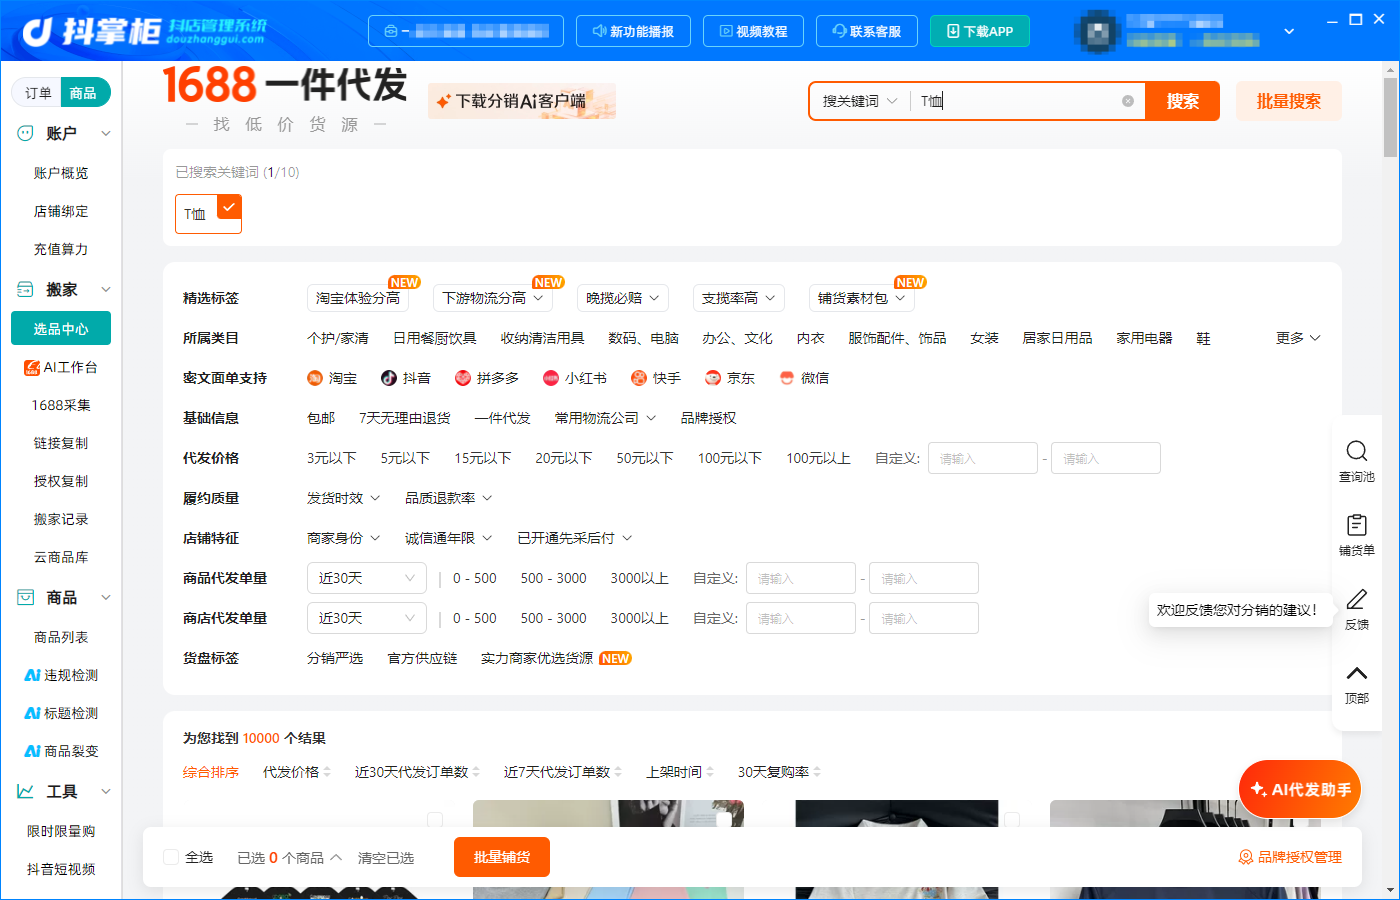Screen dimensions: 1400x900
Task: Filter by 小红书 platform icon
Action: [x=551, y=378]
